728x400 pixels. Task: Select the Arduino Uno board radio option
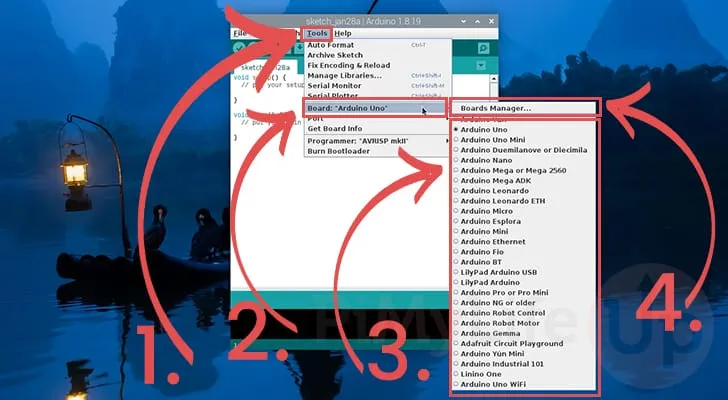click(x=524, y=130)
